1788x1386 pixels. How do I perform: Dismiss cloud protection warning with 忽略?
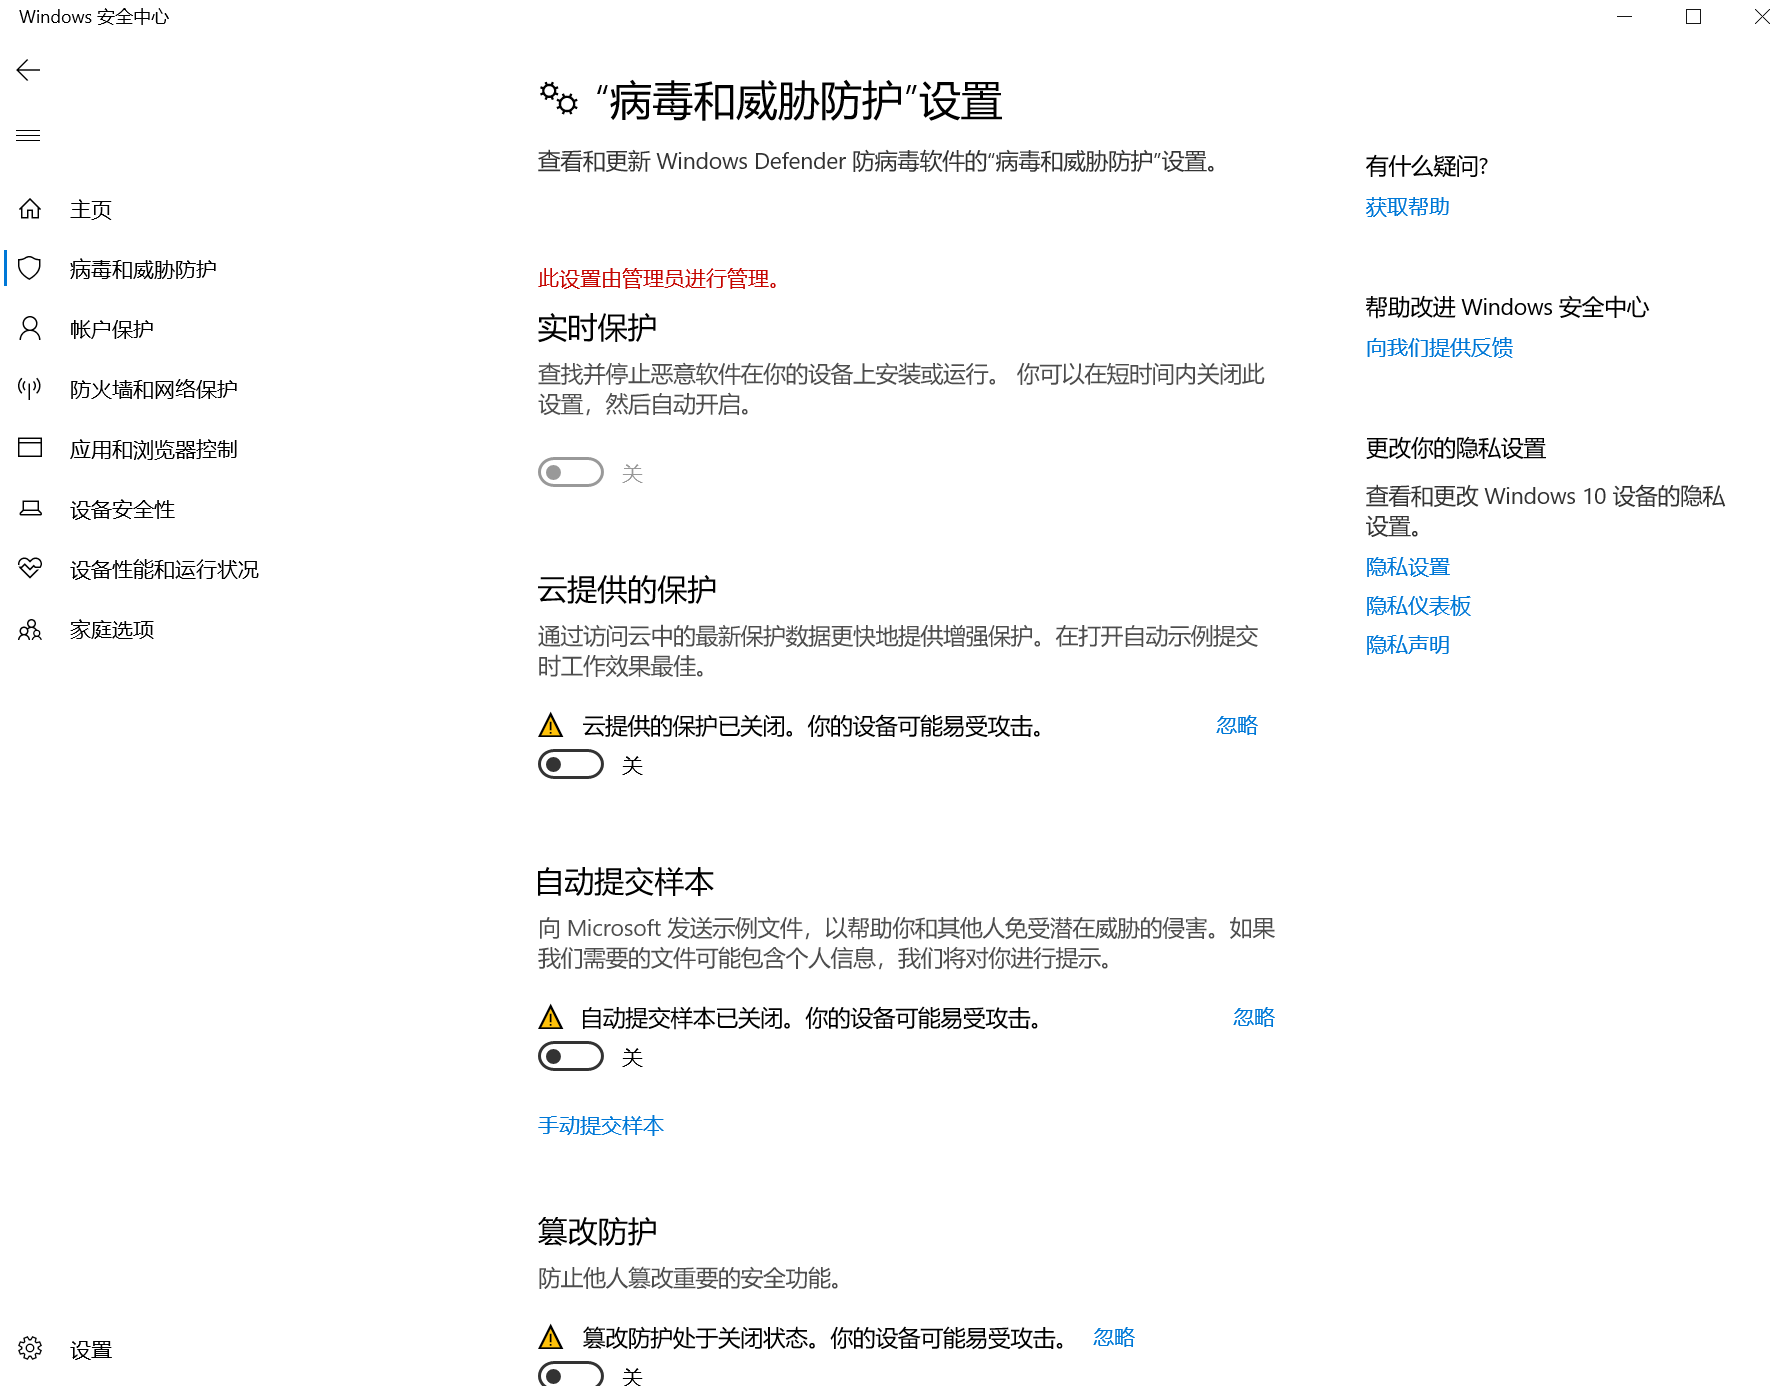point(1236,725)
